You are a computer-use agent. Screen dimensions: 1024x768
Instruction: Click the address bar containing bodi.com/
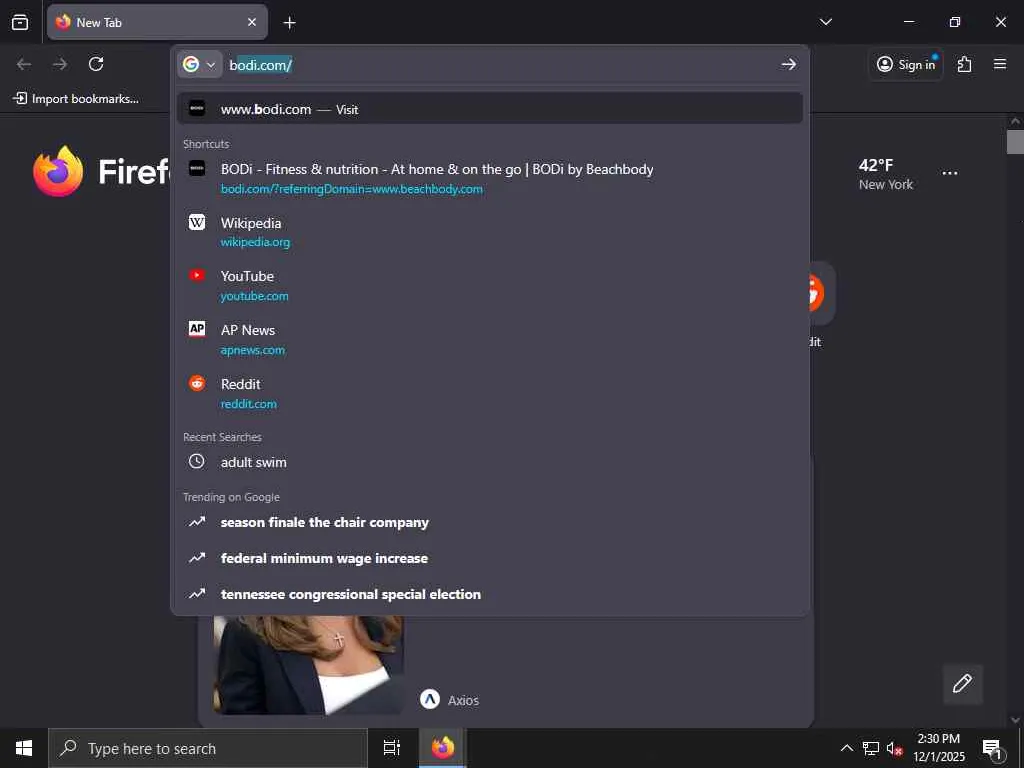(500, 65)
